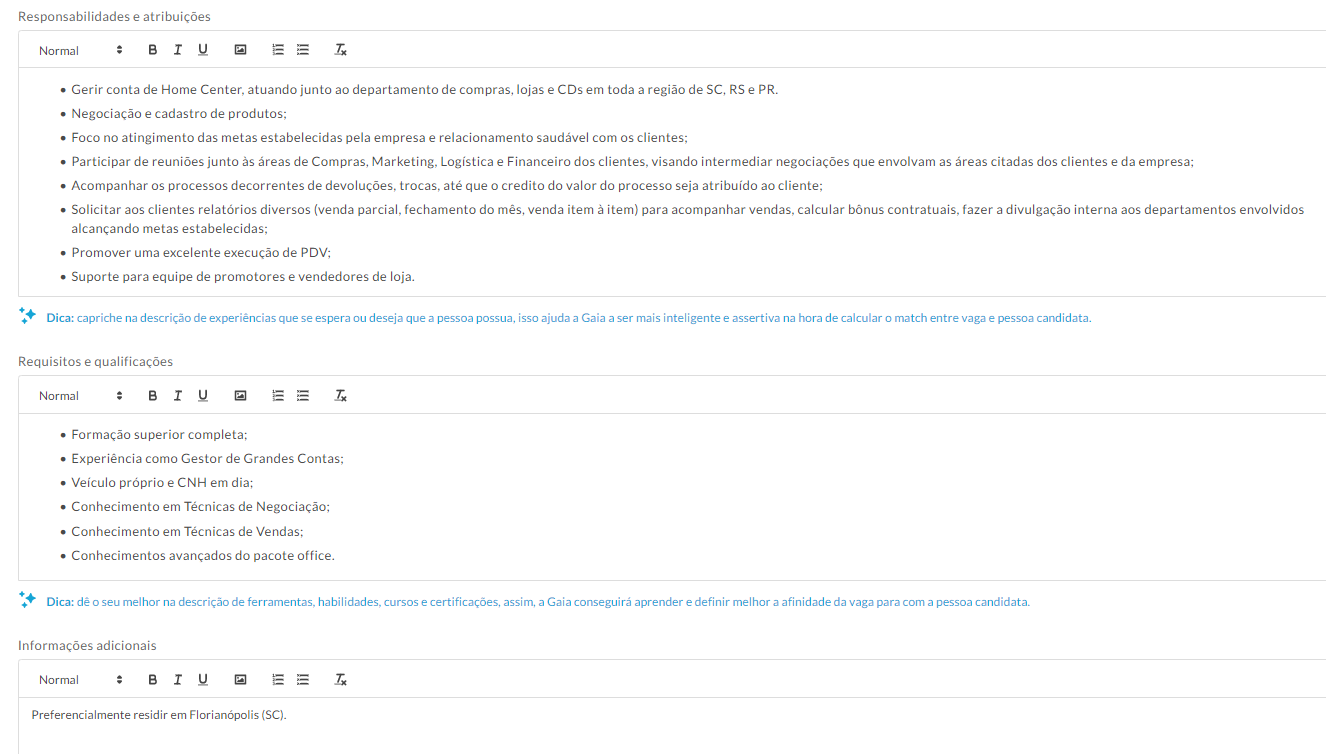Insert image in Responsabilidades e atribuições editor
Screen dimensions: 1326x754
[x=240, y=50]
